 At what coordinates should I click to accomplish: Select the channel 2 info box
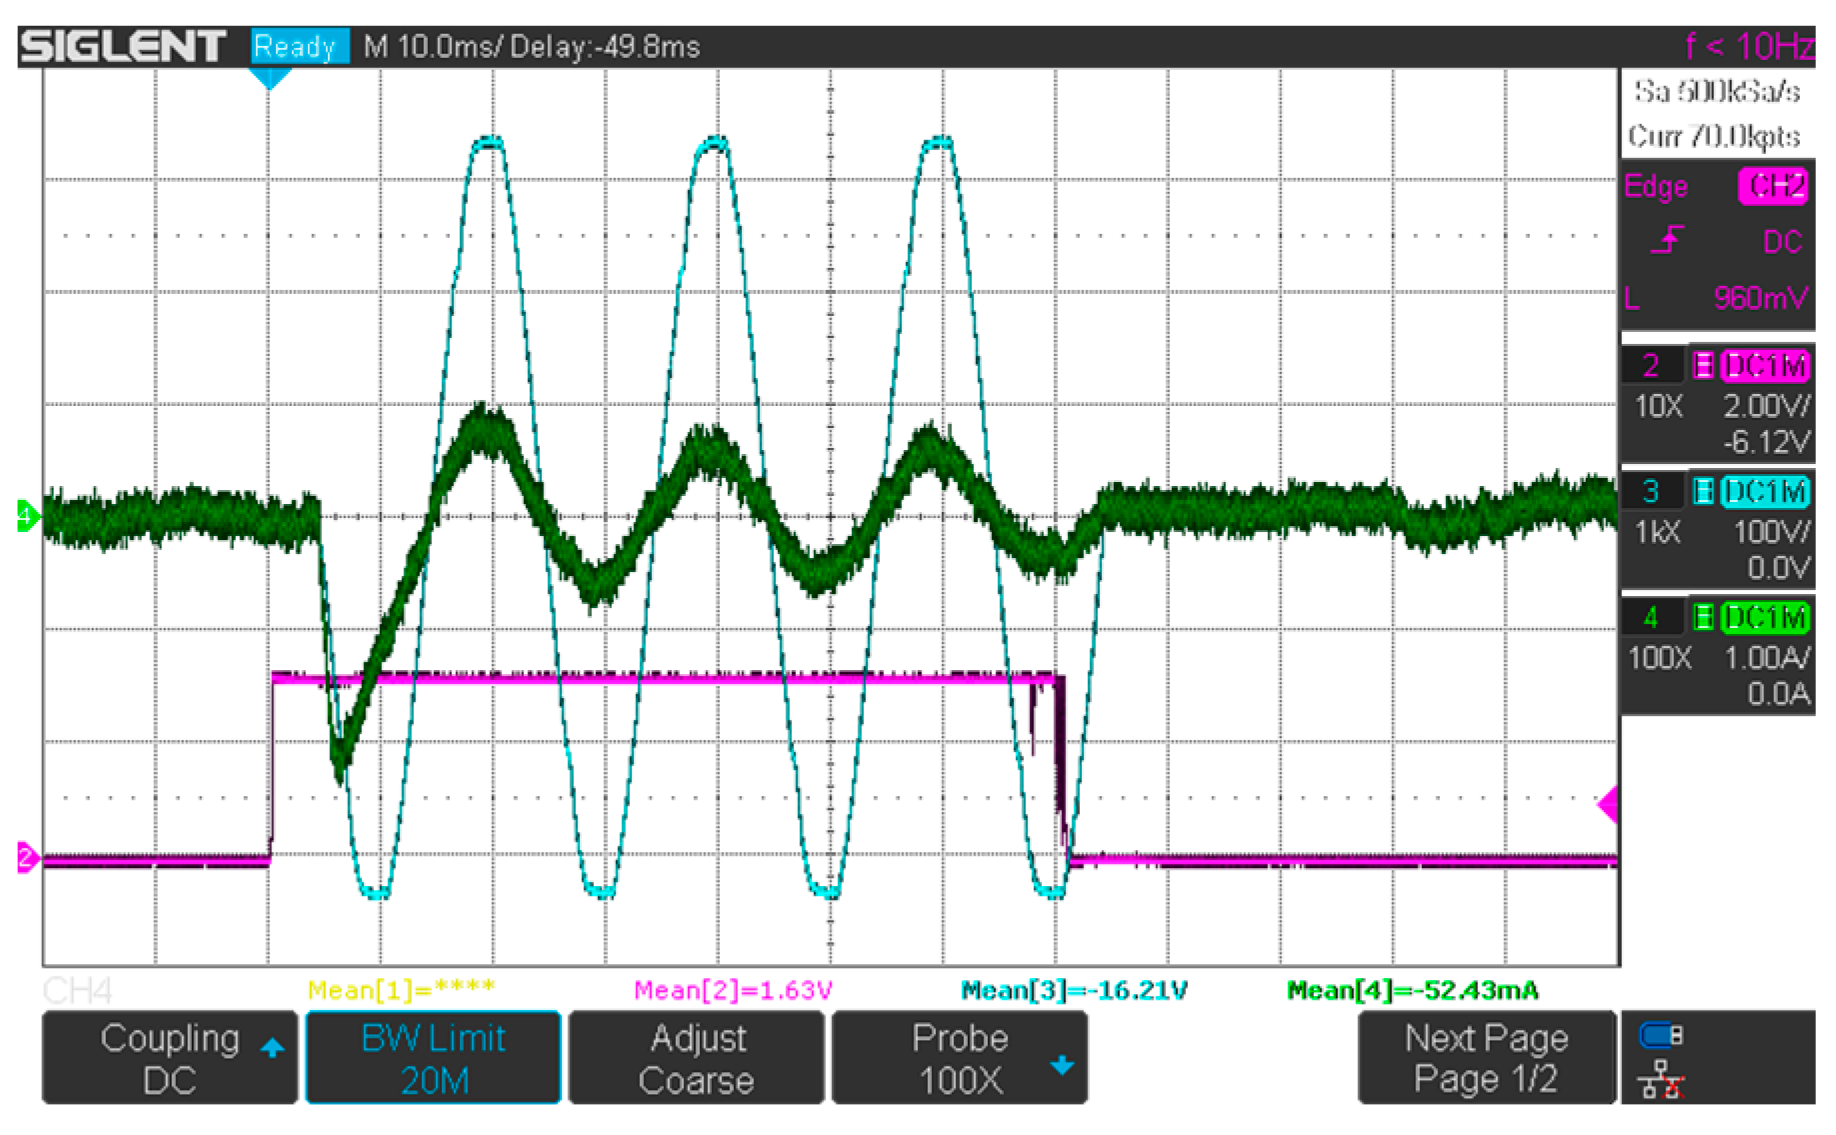click(x=1718, y=405)
